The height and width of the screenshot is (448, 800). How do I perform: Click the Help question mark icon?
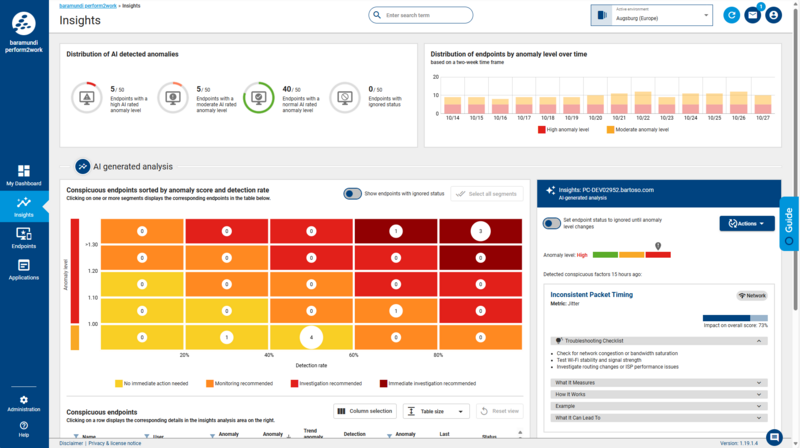pos(24,429)
